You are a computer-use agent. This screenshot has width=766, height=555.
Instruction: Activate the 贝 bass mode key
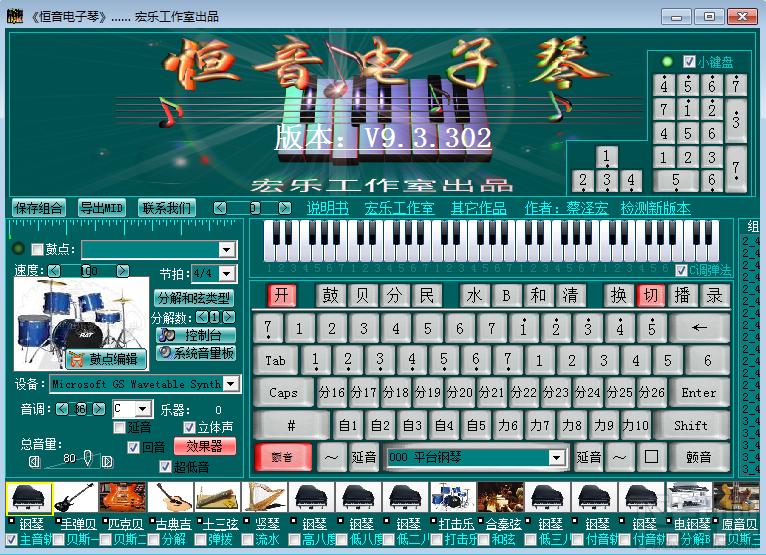(x=362, y=295)
